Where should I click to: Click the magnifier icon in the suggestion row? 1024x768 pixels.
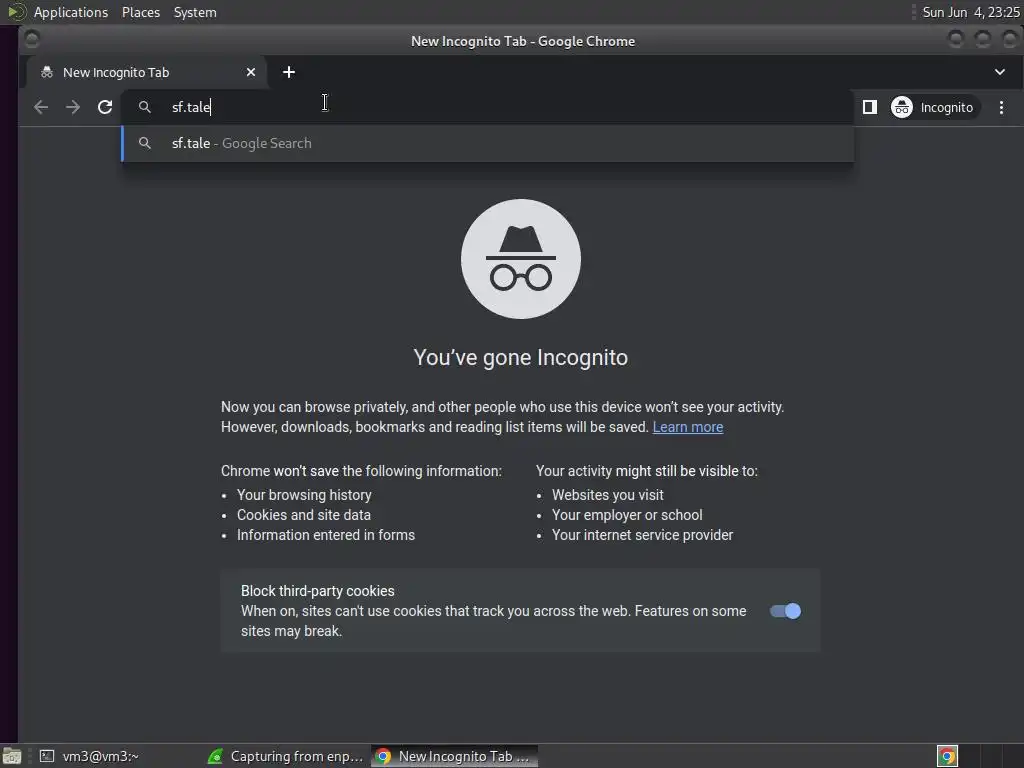pos(145,143)
